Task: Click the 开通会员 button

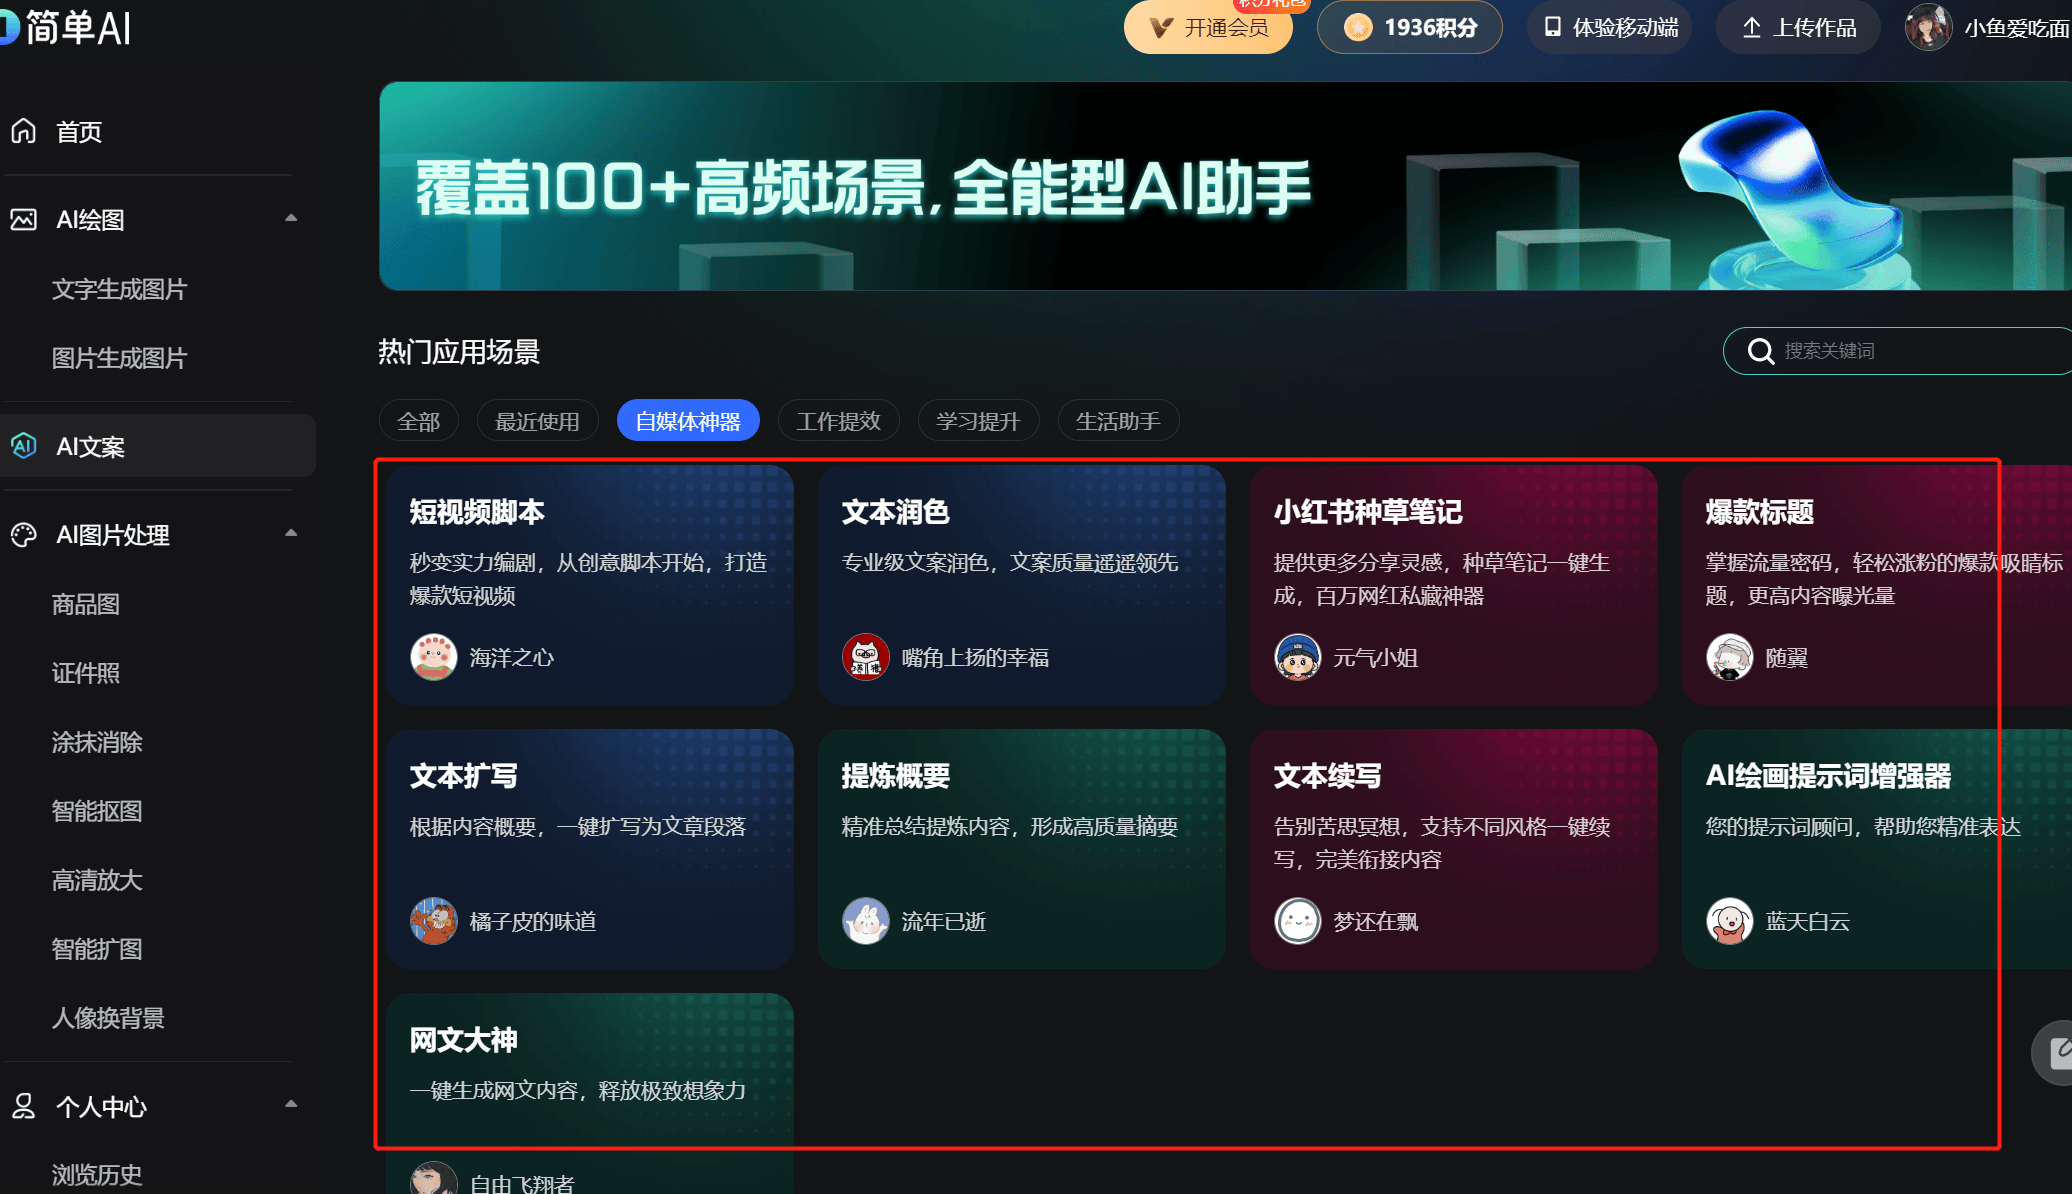Action: [1208, 27]
